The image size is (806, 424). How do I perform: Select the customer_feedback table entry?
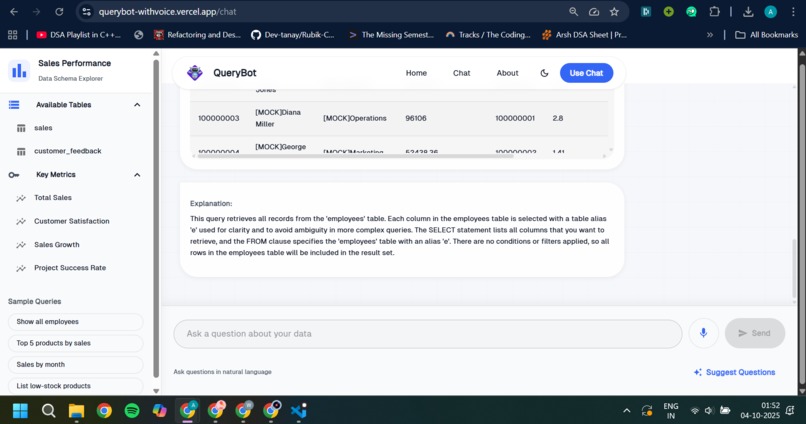(x=68, y=151)
